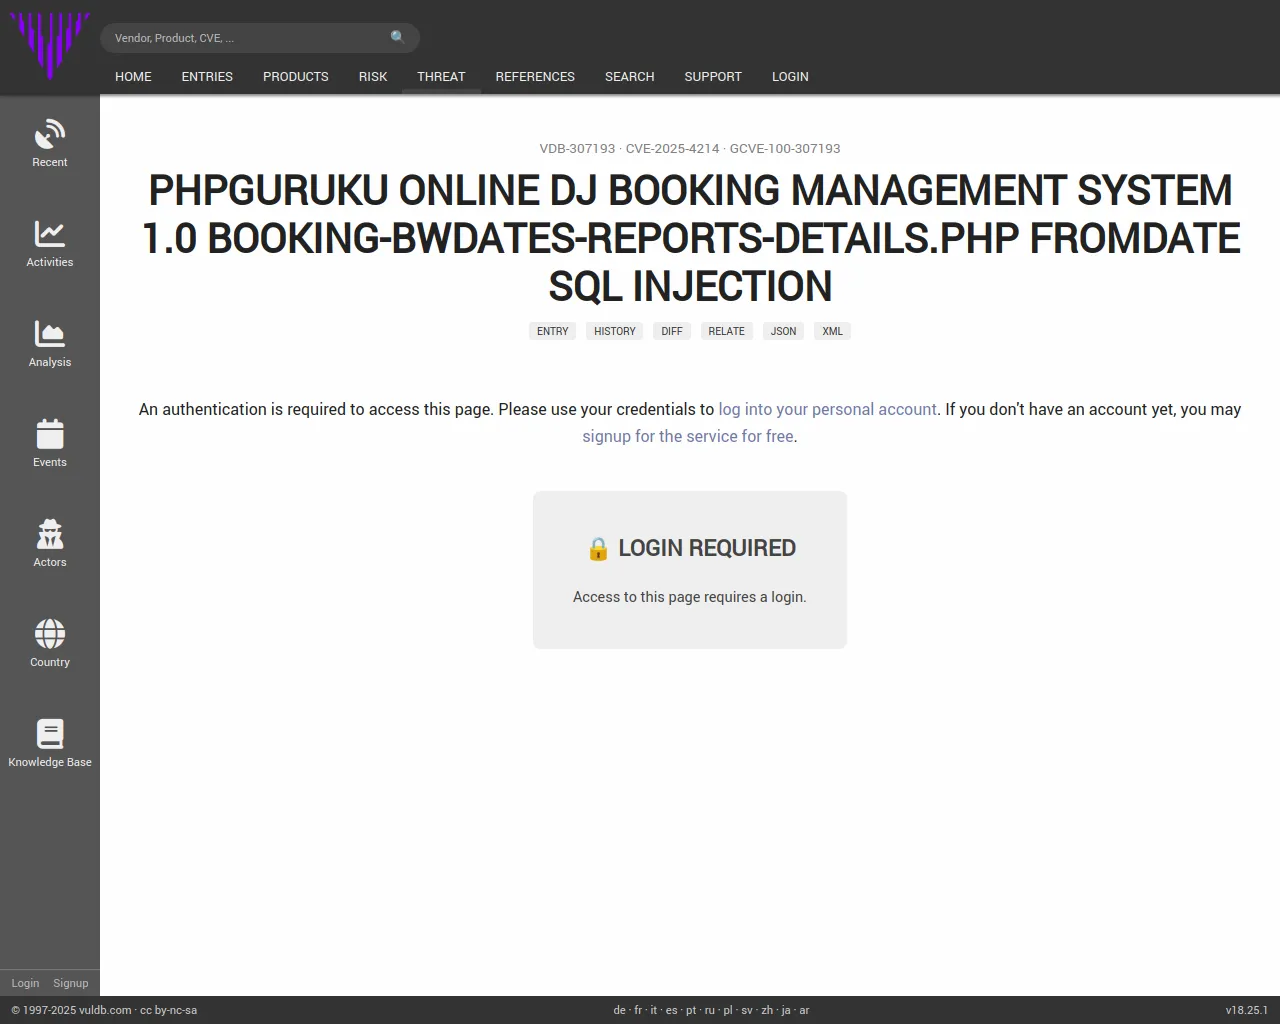Screen dimensions: 1280x1024
Task: Open Actors in the sidebar
Action: pyautogui.click(x=50, y=543)
